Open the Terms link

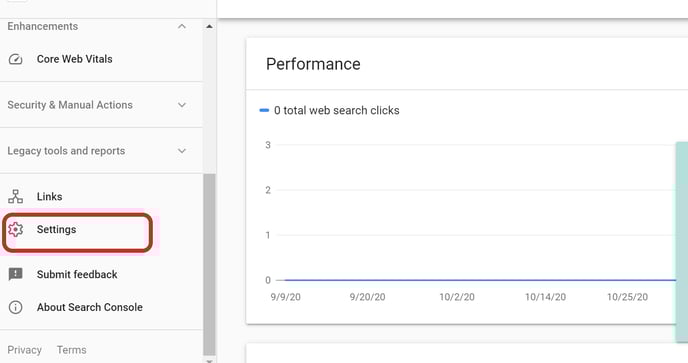(x=72, y=350)
